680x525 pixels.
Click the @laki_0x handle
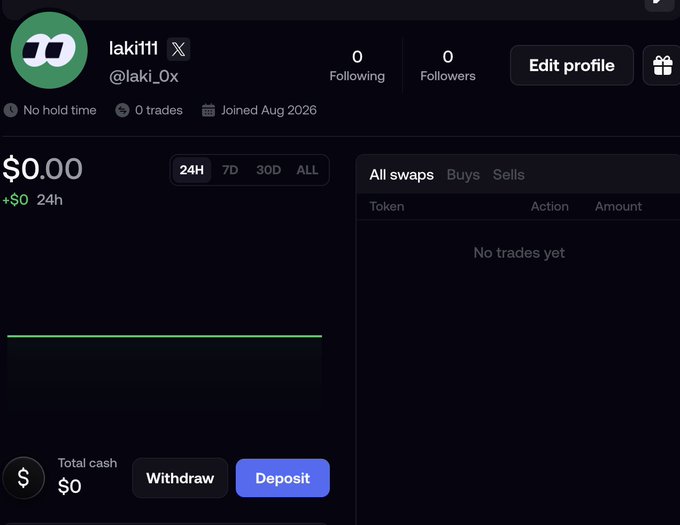[144, 77]
